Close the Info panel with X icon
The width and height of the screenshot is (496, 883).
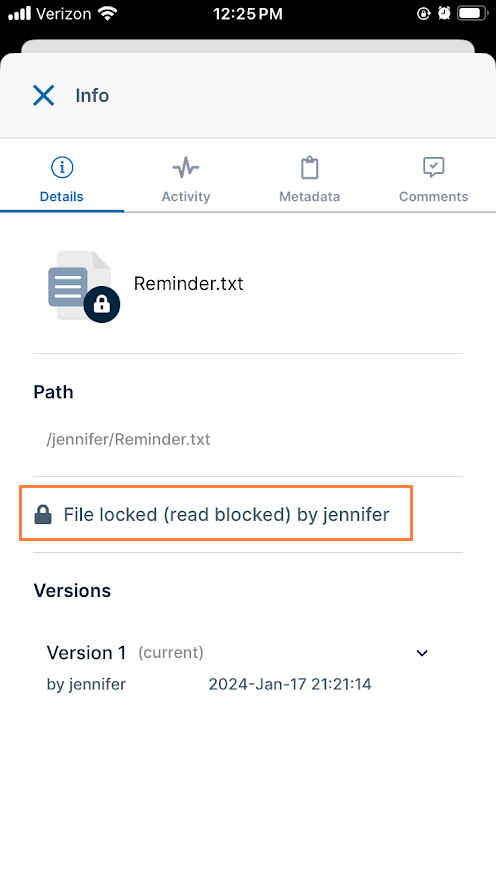[x=43, y=96]
